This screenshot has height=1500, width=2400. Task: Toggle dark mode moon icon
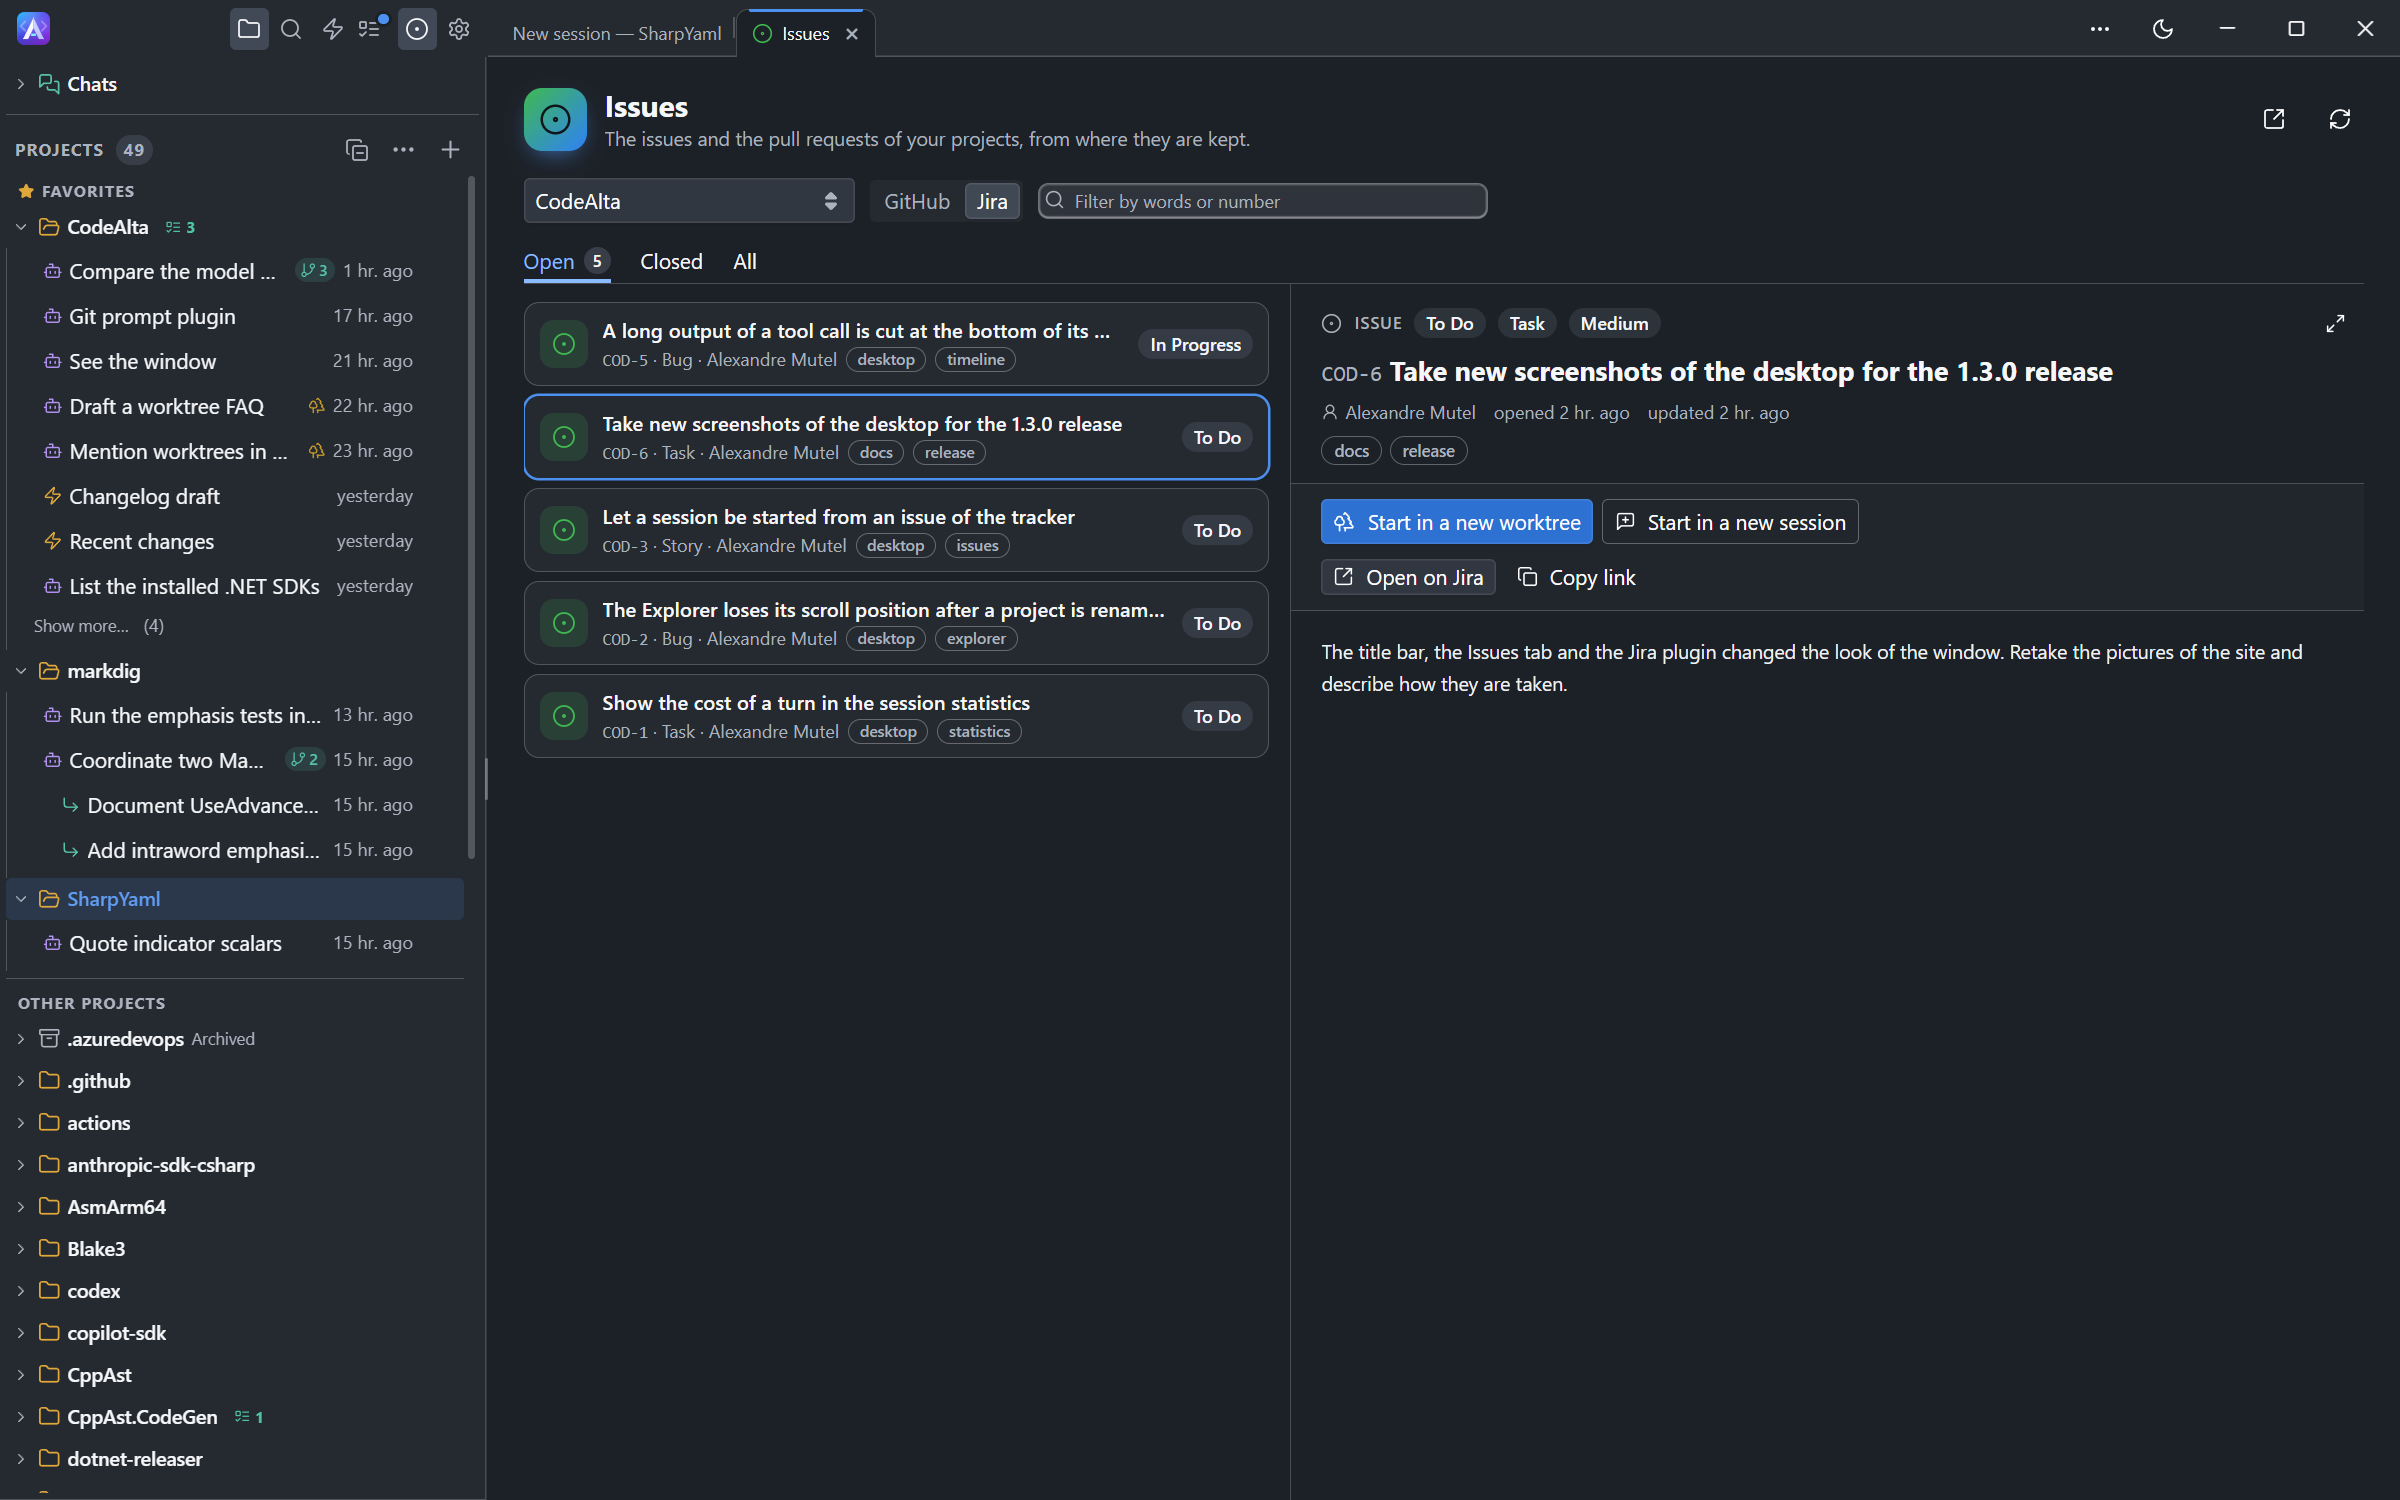click(2162, 29)
